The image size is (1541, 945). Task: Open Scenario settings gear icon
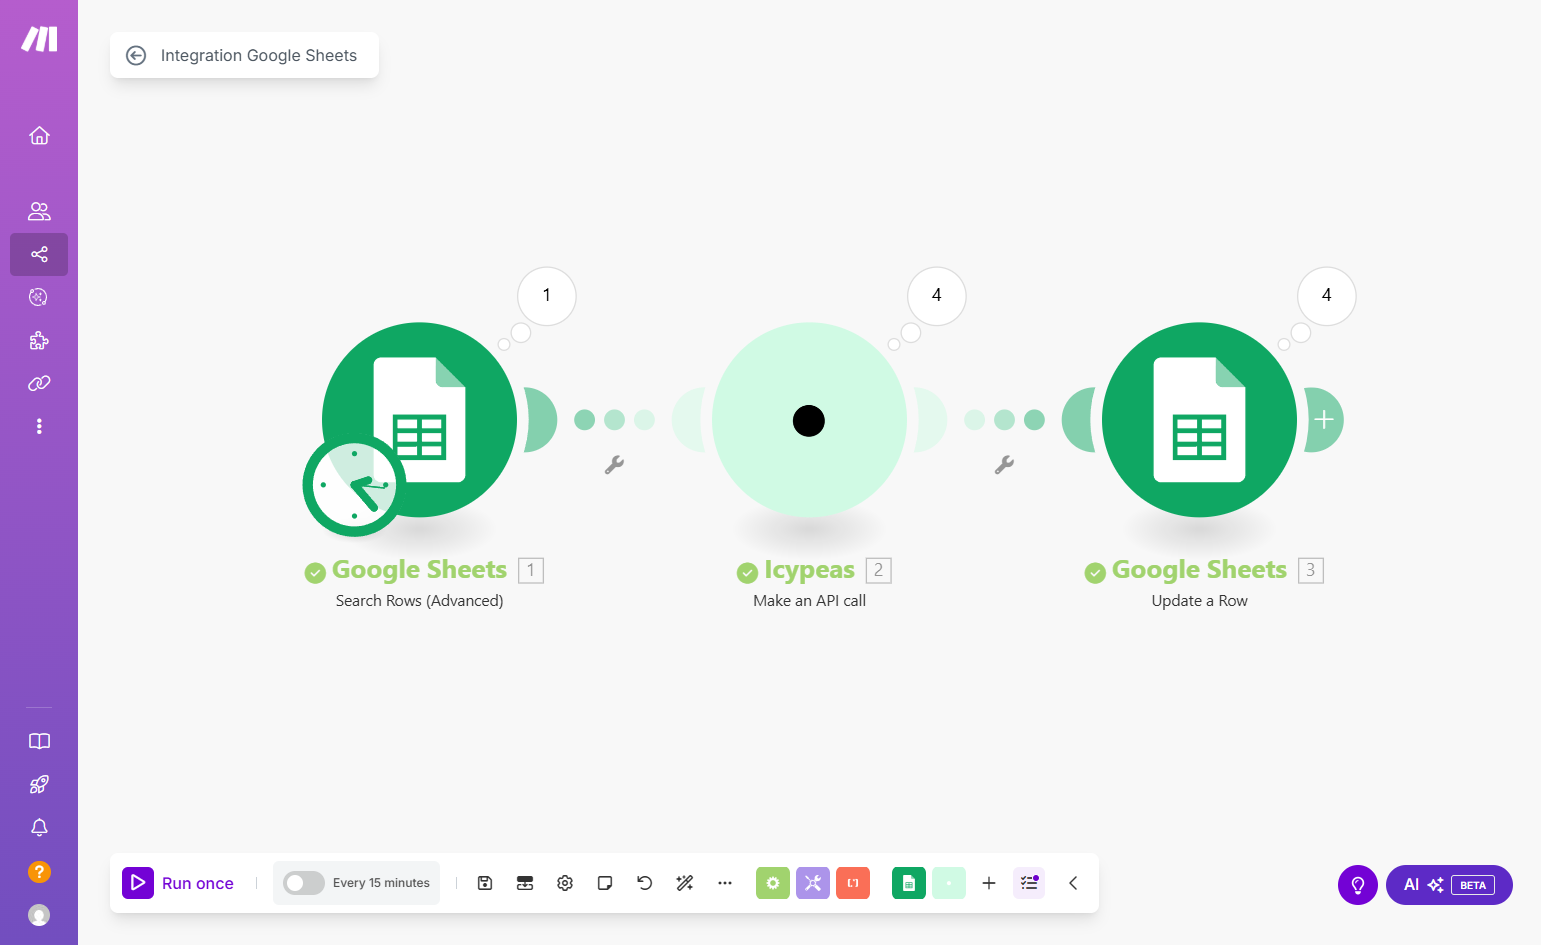coord(565,883)
